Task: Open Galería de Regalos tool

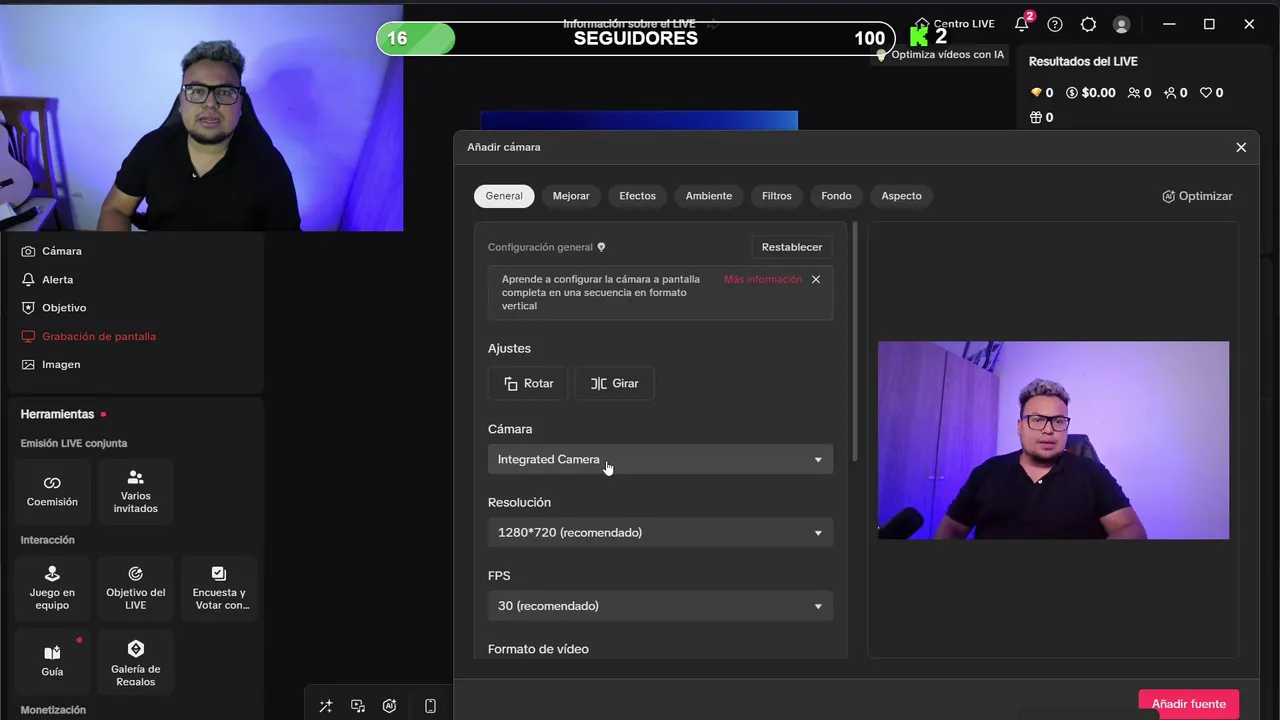Action: pos(136,661)
